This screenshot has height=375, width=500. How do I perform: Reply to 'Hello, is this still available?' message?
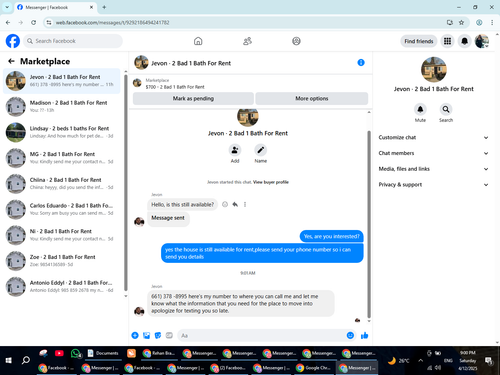pyautogui.click(x=235, y=204)
